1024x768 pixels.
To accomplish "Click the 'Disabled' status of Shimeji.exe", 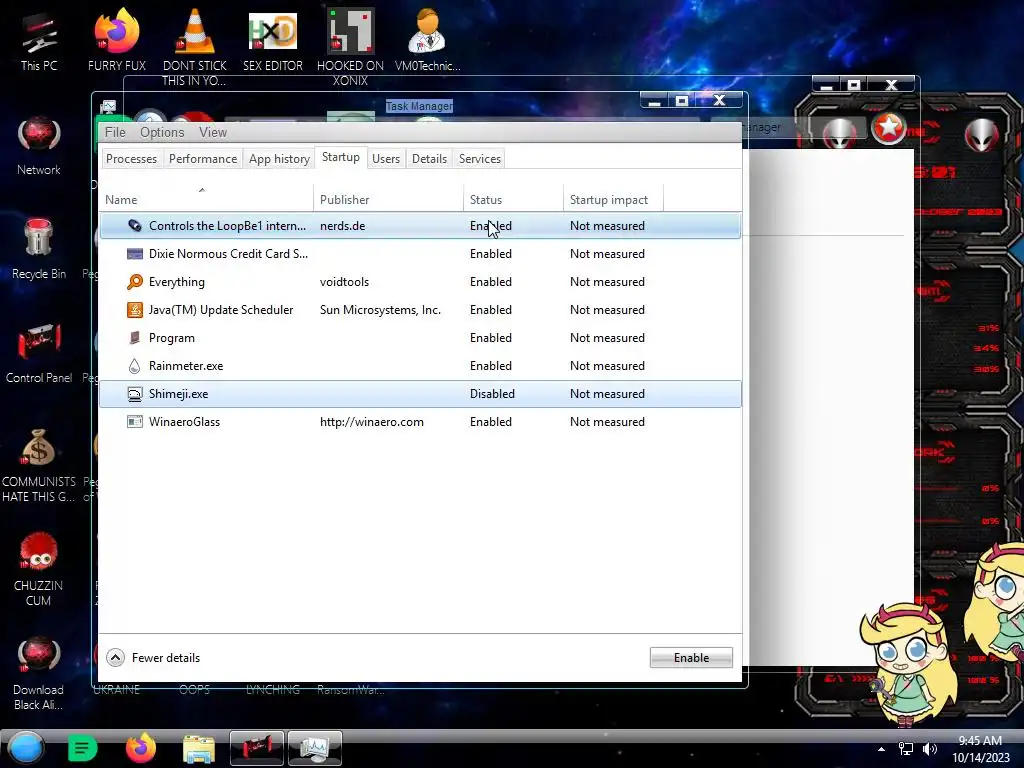I will (x=492, y=394).
